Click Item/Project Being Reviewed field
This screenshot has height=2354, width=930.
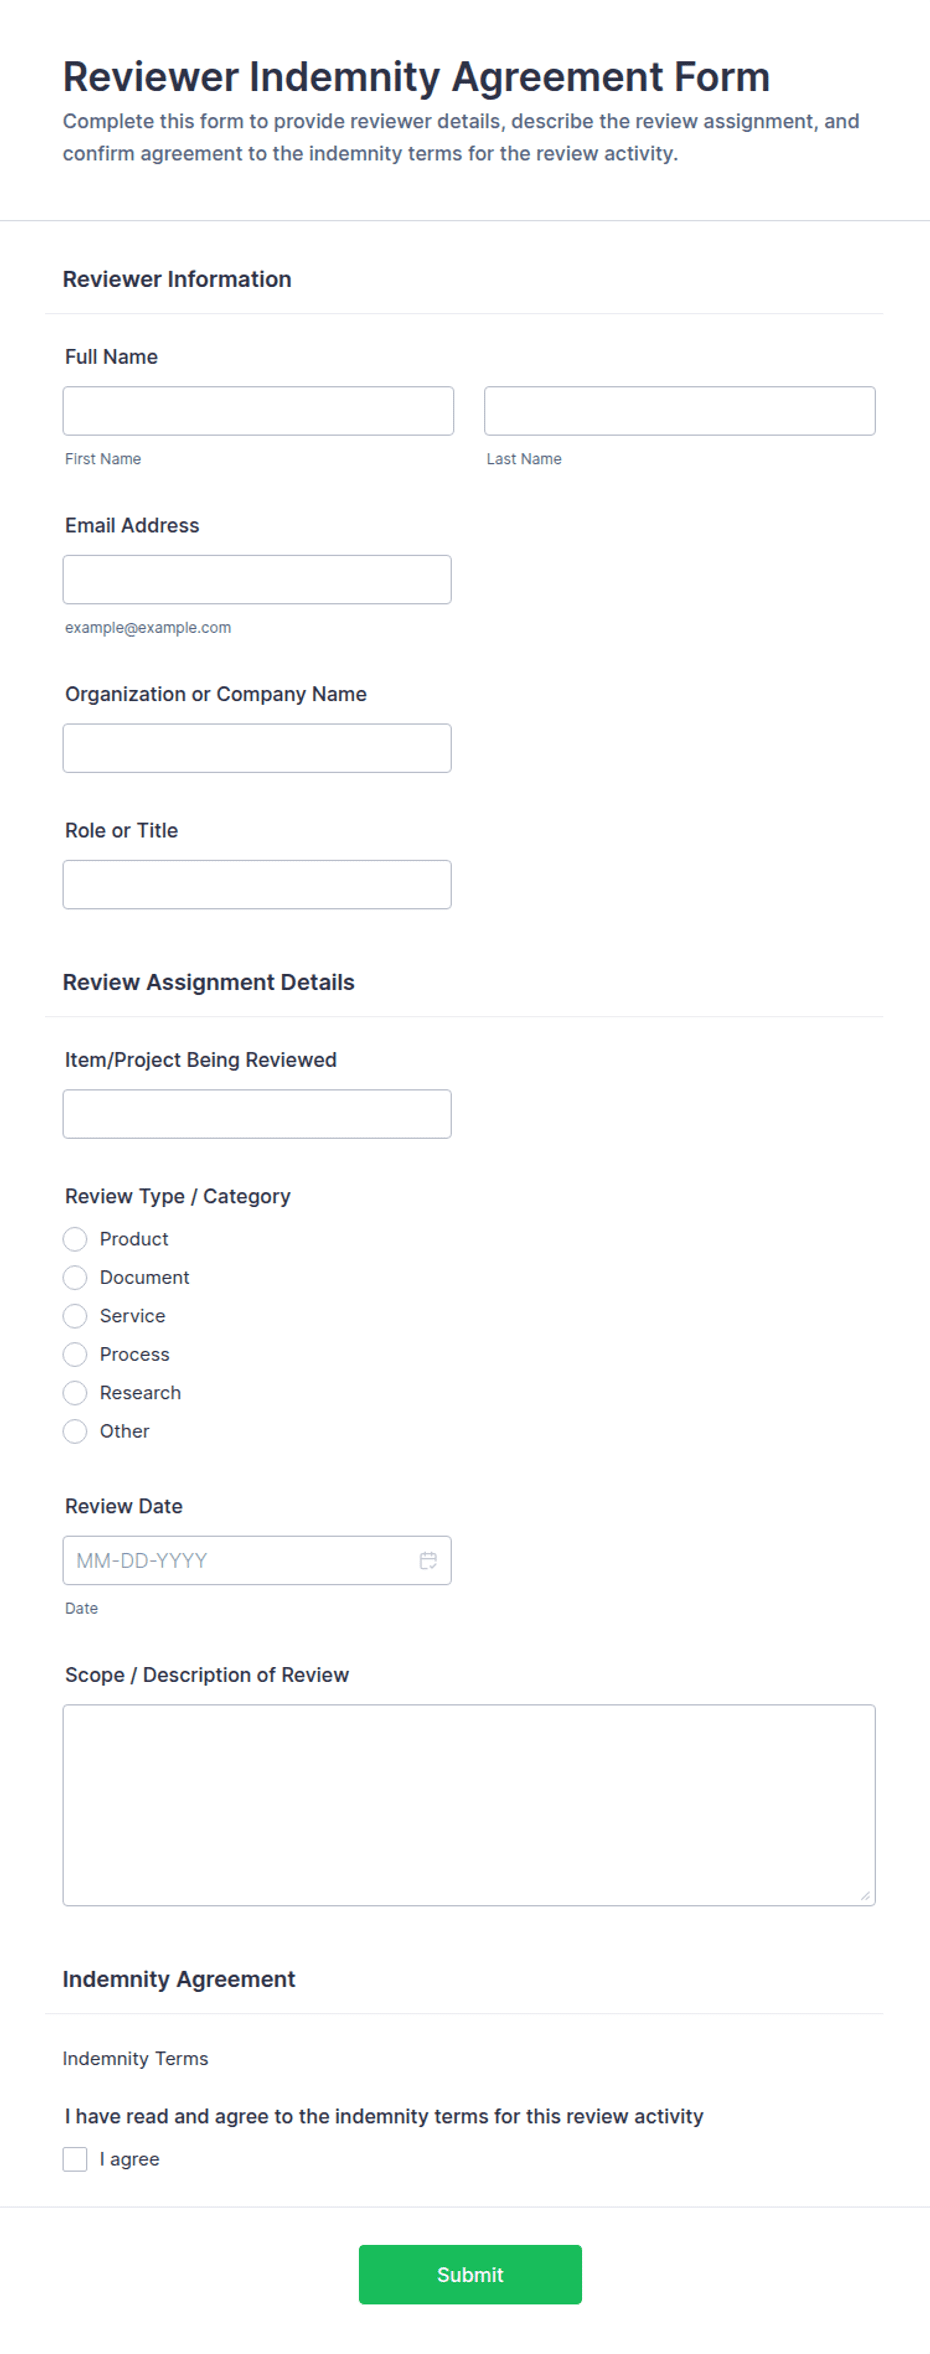pos(257,1114)
